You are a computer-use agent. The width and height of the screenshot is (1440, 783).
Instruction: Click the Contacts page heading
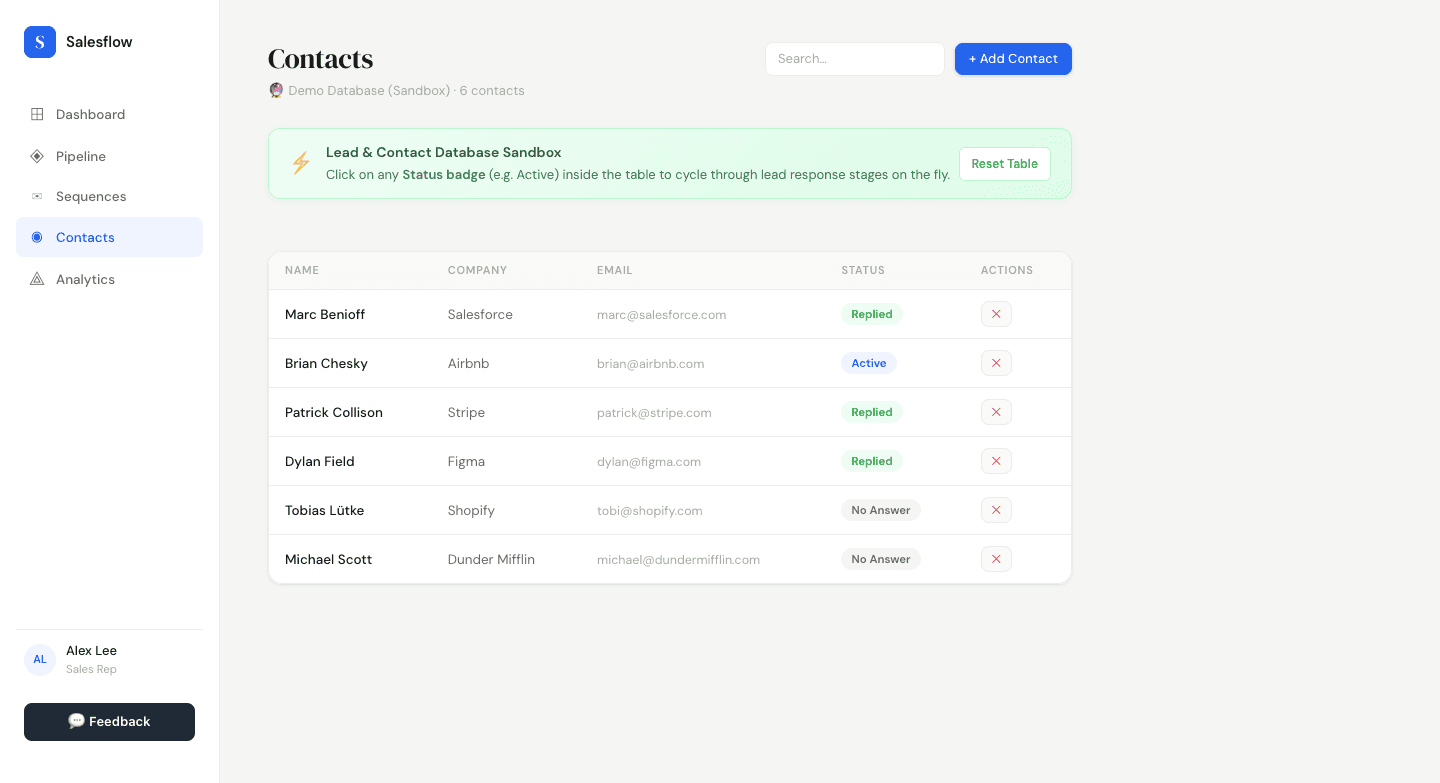(x=321, y=59)
